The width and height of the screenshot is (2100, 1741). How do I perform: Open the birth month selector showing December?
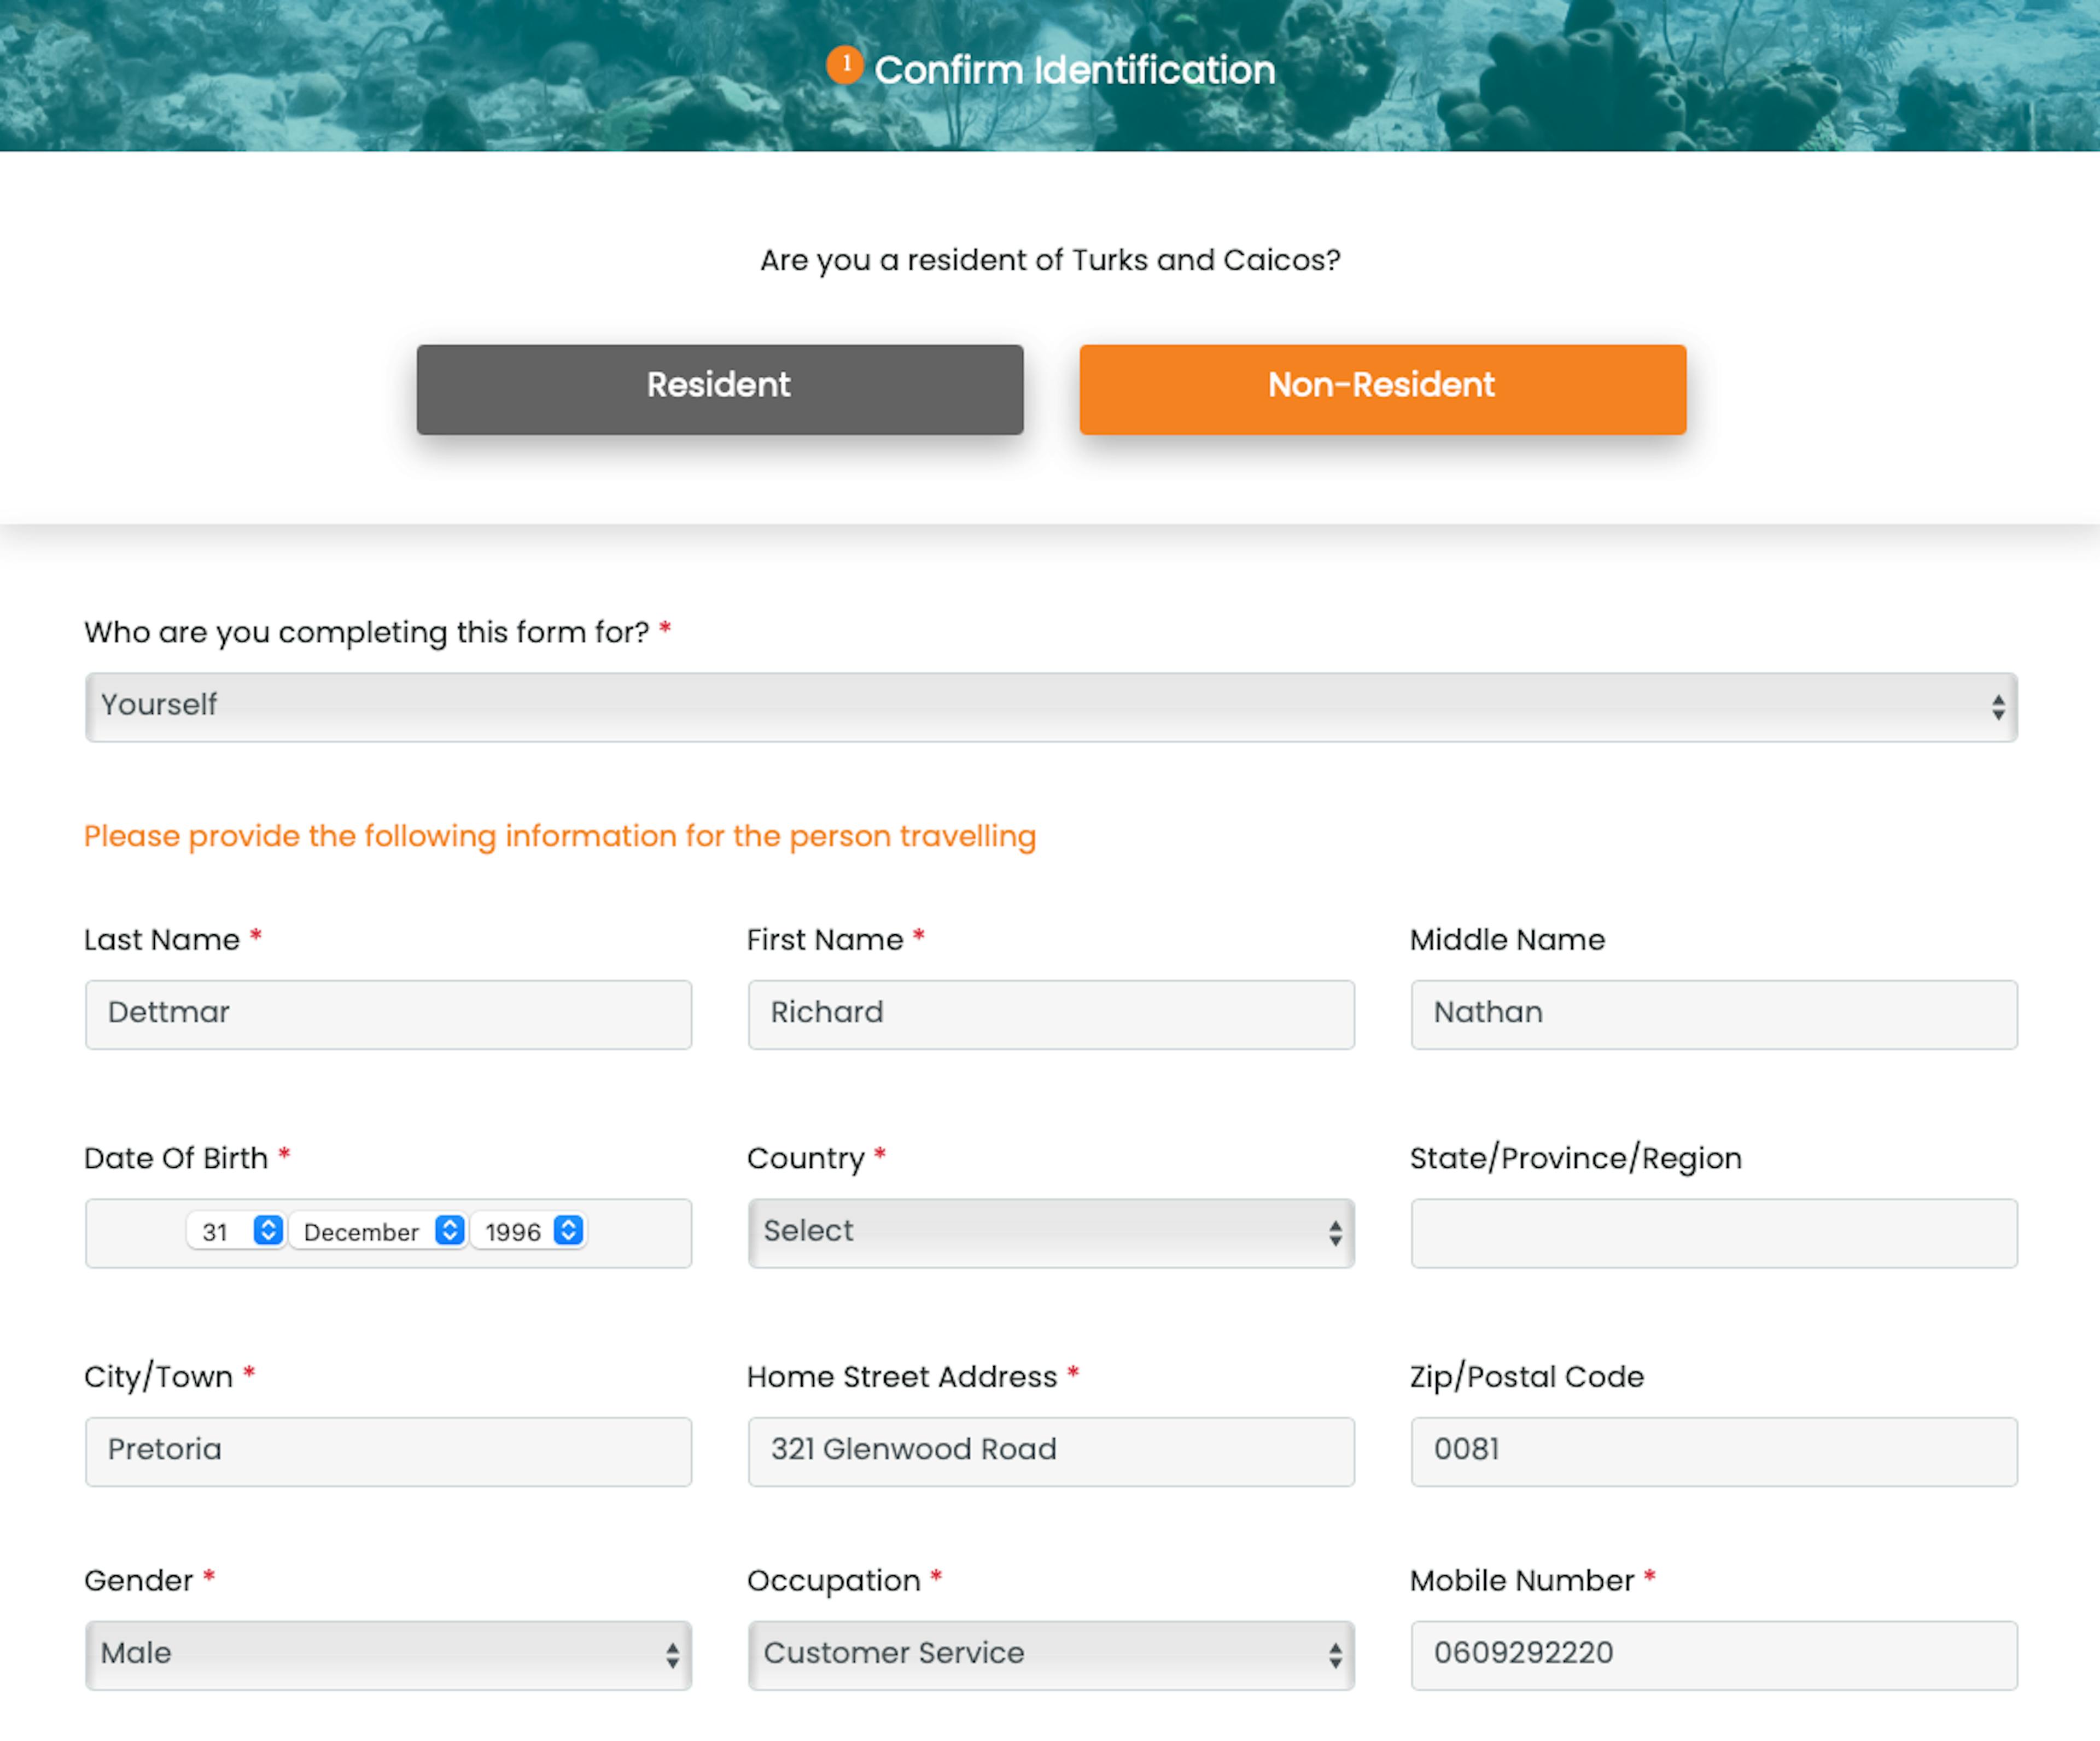tap(378, 1231)
